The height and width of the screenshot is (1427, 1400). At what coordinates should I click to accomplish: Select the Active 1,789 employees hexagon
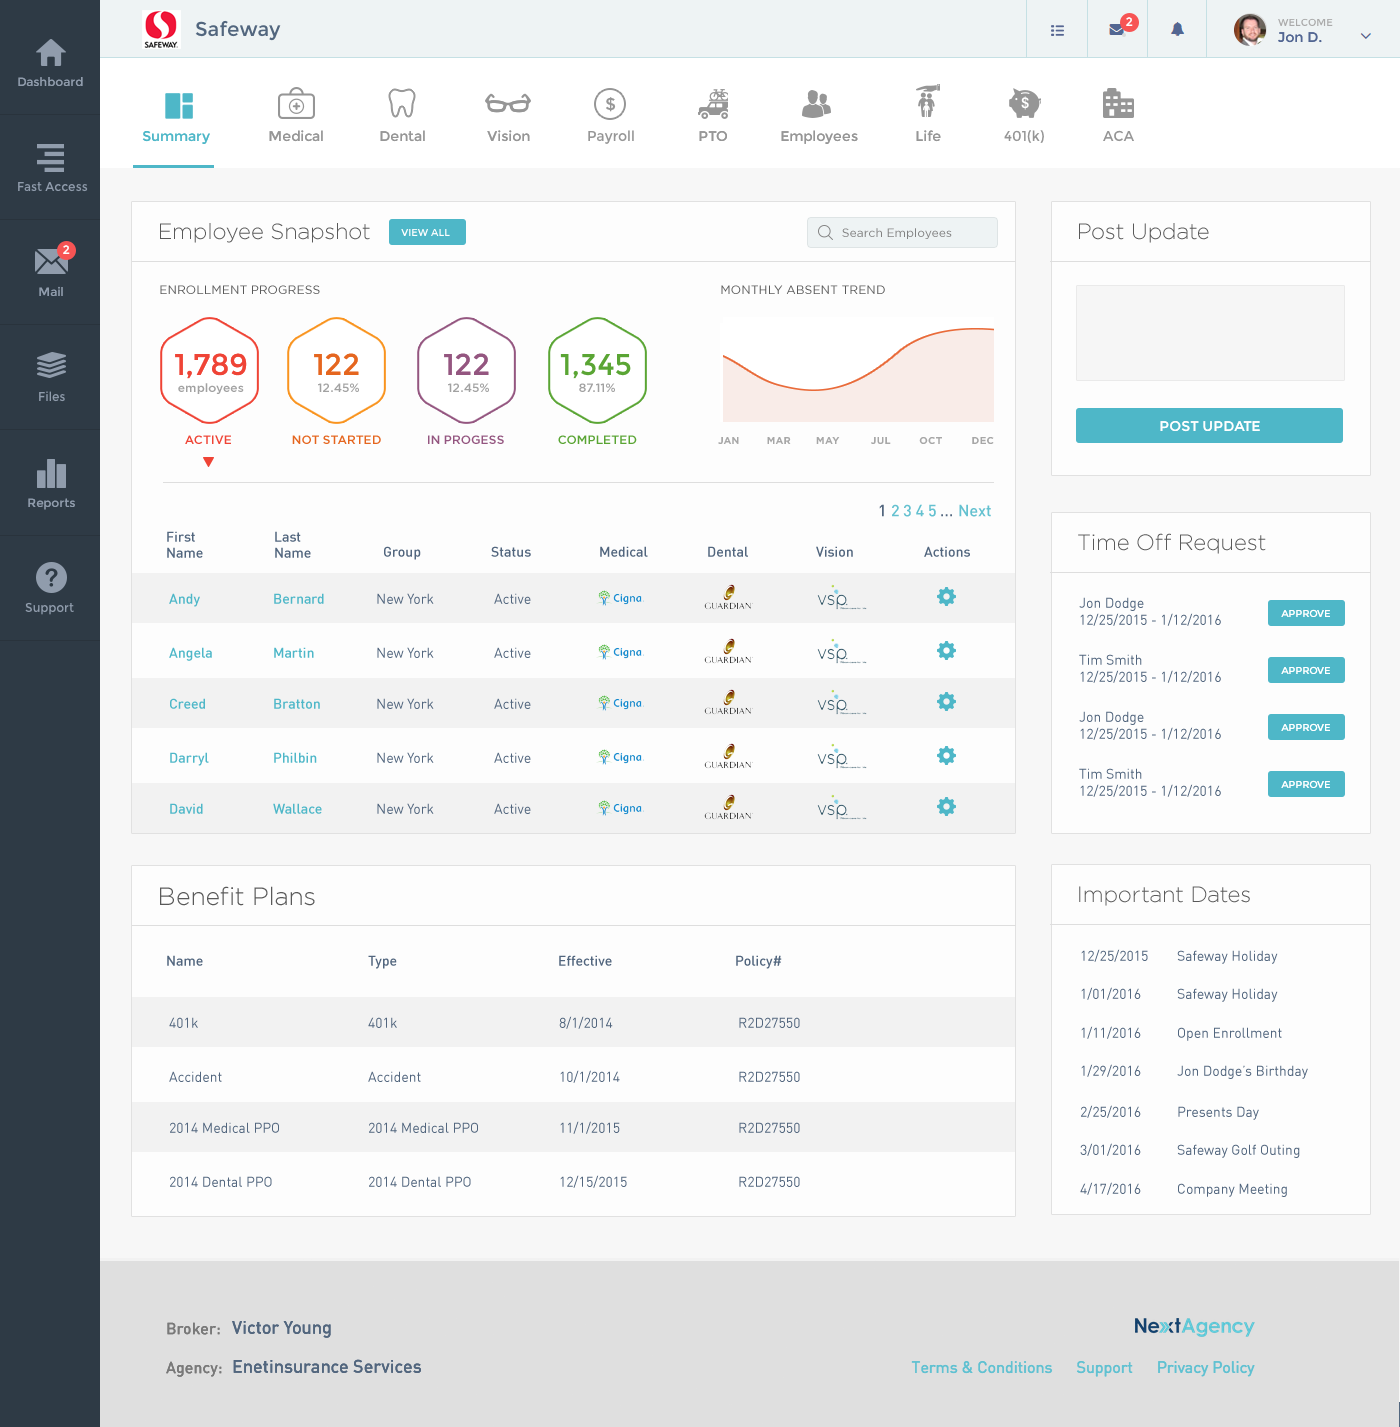tap(210, 370)
